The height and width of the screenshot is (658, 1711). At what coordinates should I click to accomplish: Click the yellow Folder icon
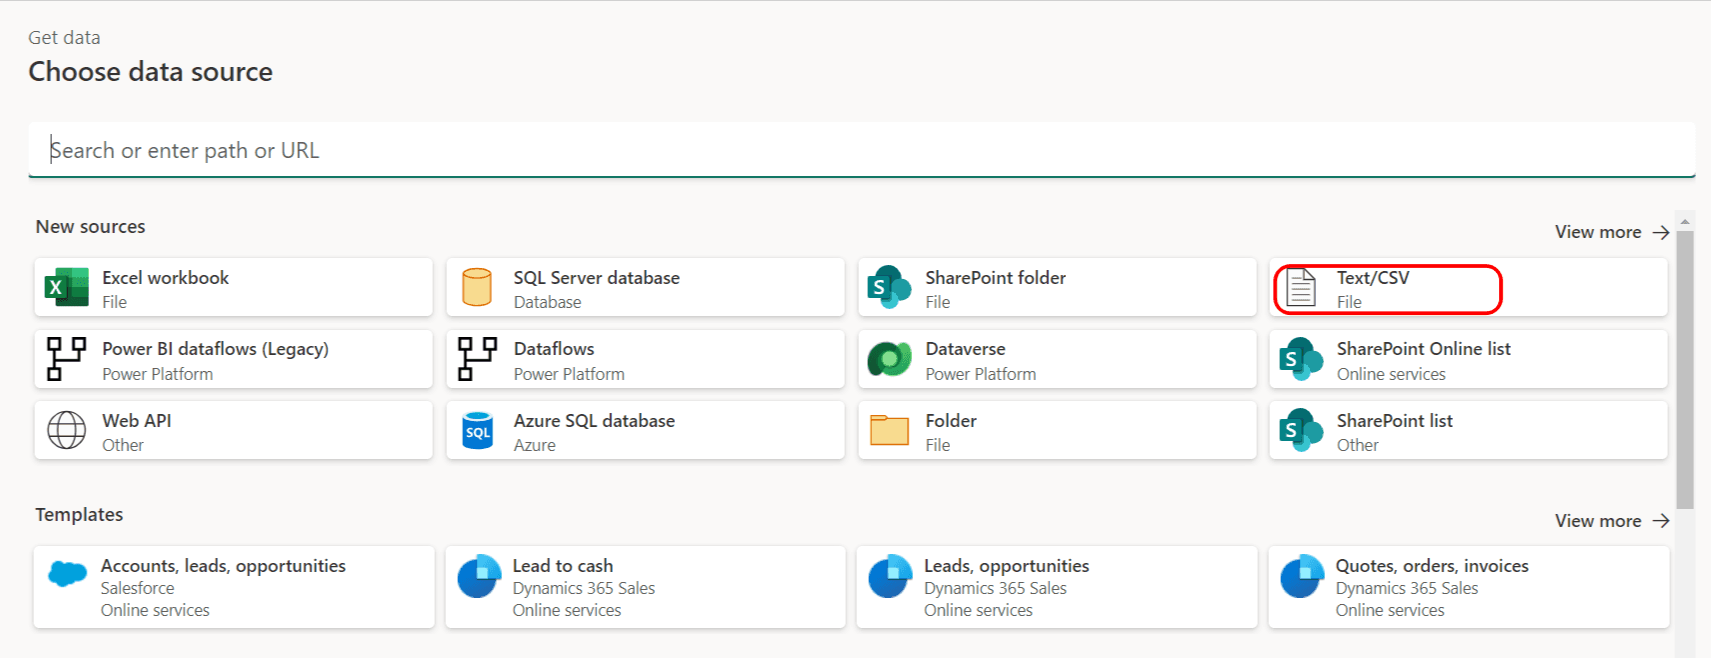pyautogui.click(x=889, y=430)
